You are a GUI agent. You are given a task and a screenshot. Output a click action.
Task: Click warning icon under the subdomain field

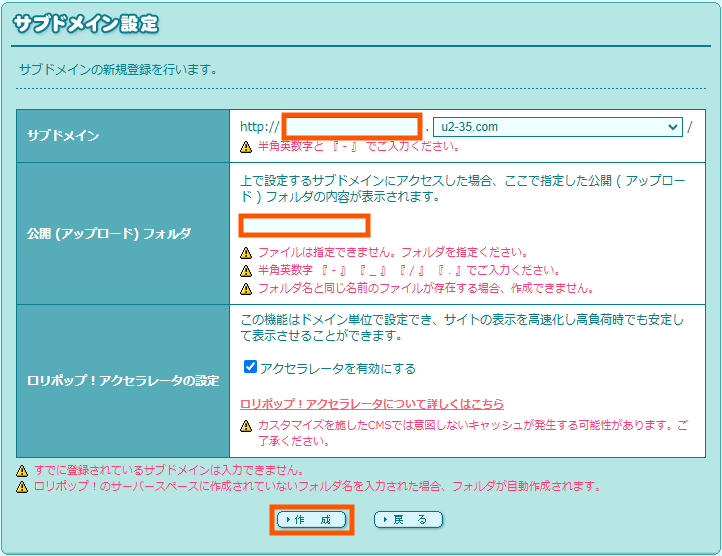click(246, 147)
